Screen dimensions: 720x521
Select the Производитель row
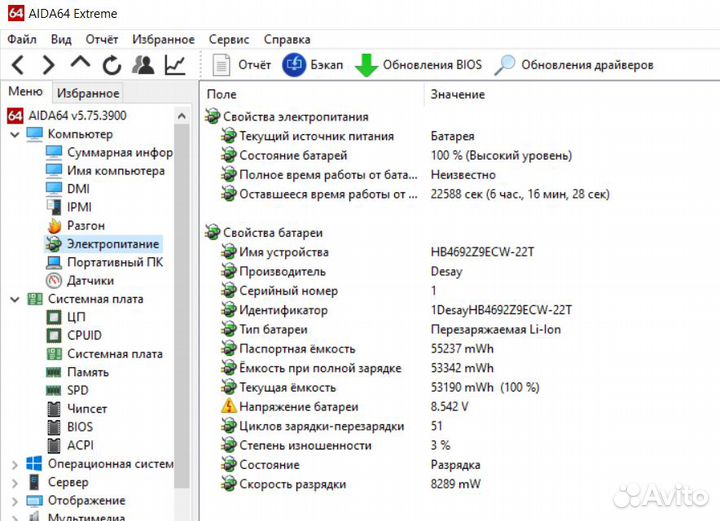(342, 271)
